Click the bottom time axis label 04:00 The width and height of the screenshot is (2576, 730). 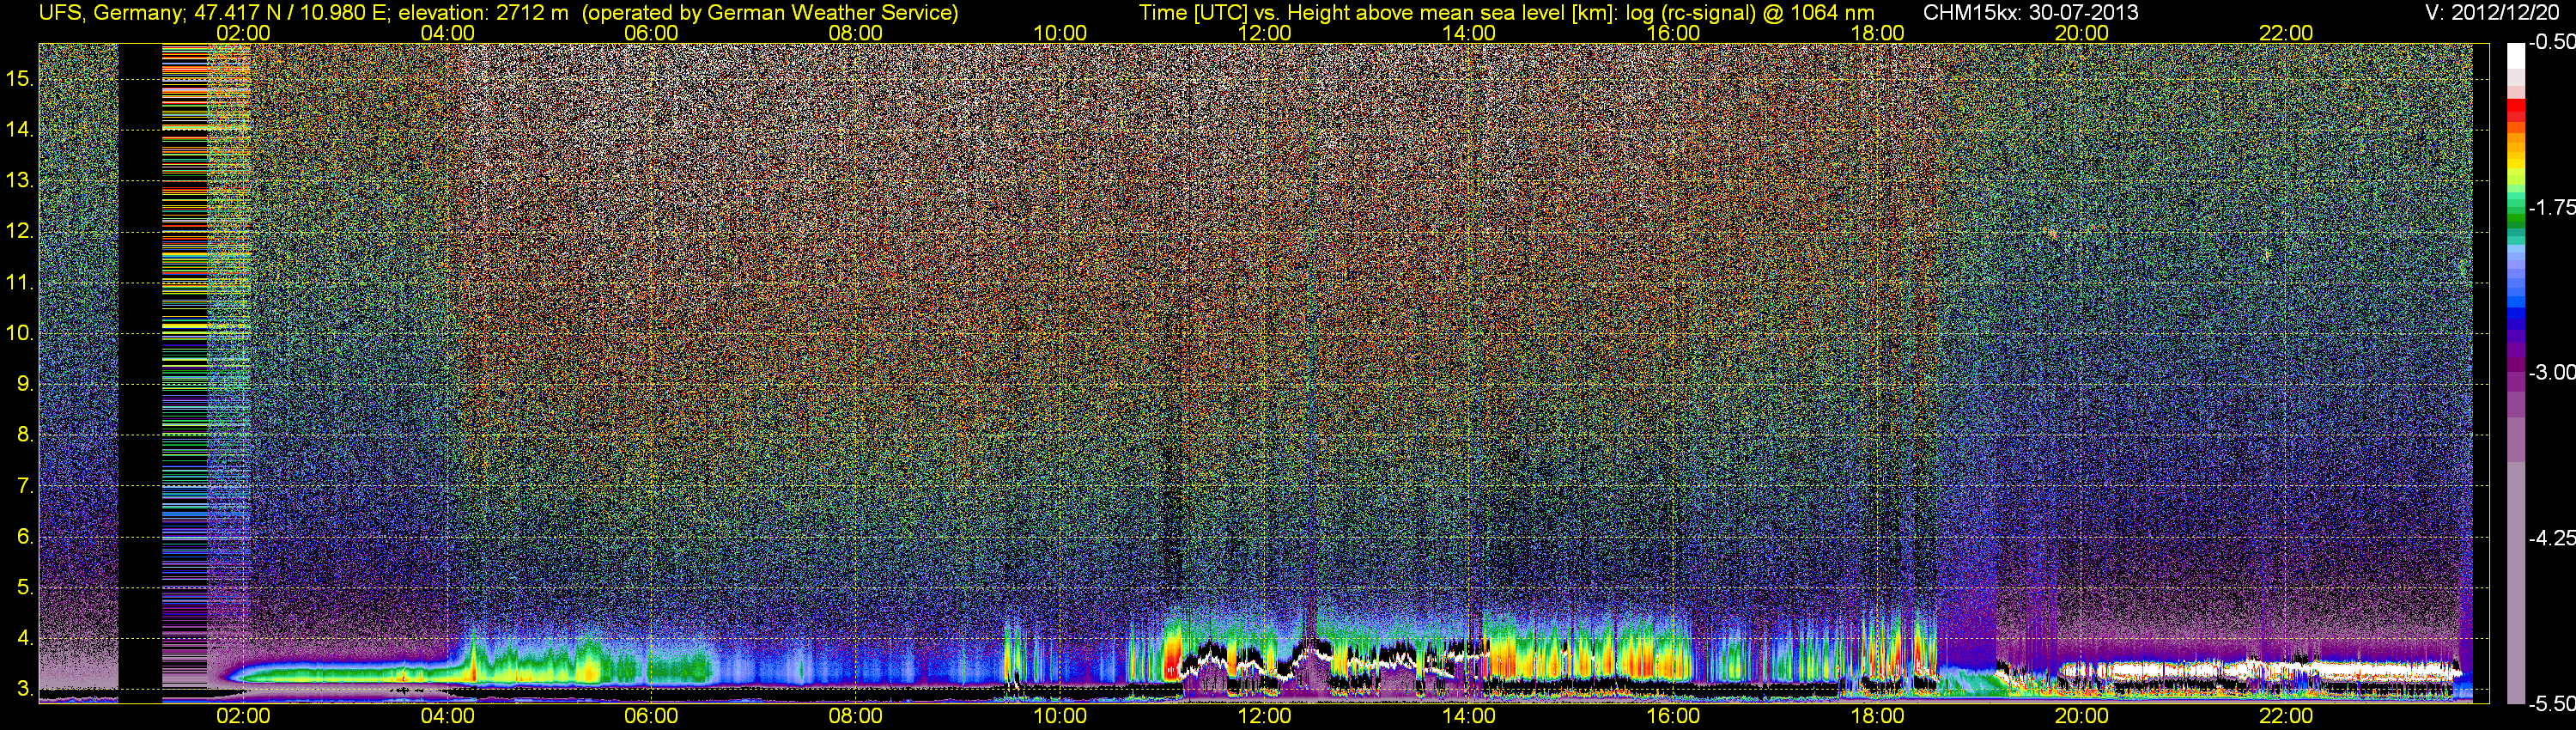coord(447,716)
